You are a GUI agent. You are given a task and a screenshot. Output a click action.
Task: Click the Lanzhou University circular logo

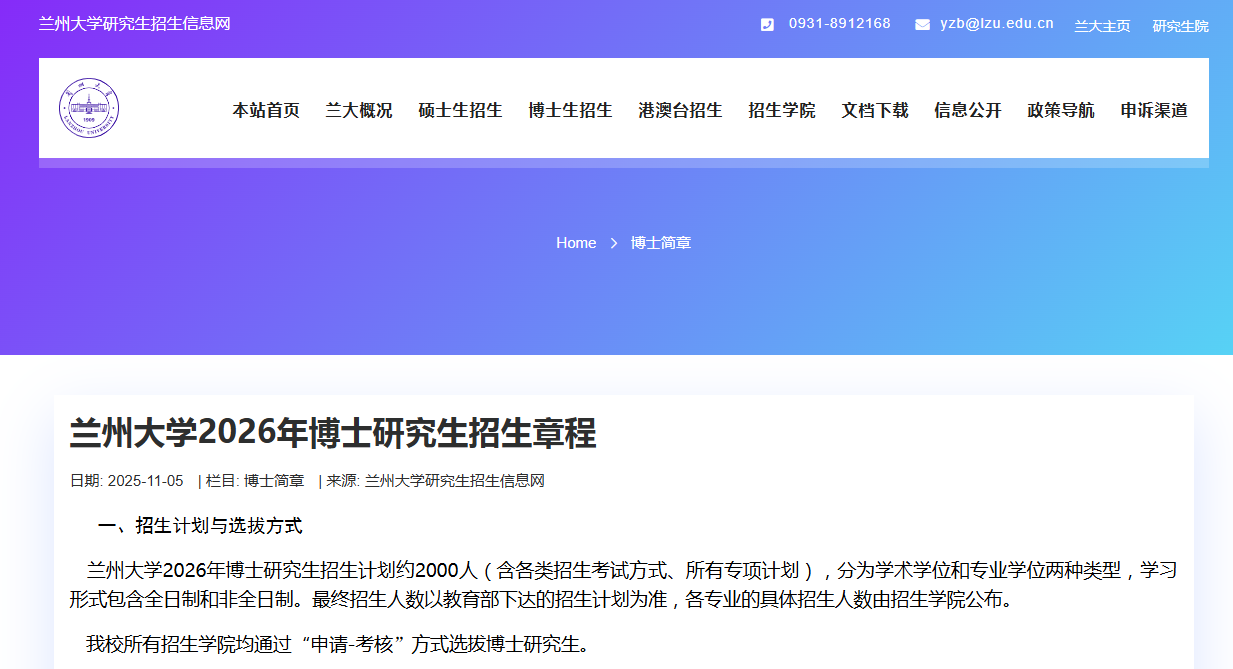(x=88, y=108)
